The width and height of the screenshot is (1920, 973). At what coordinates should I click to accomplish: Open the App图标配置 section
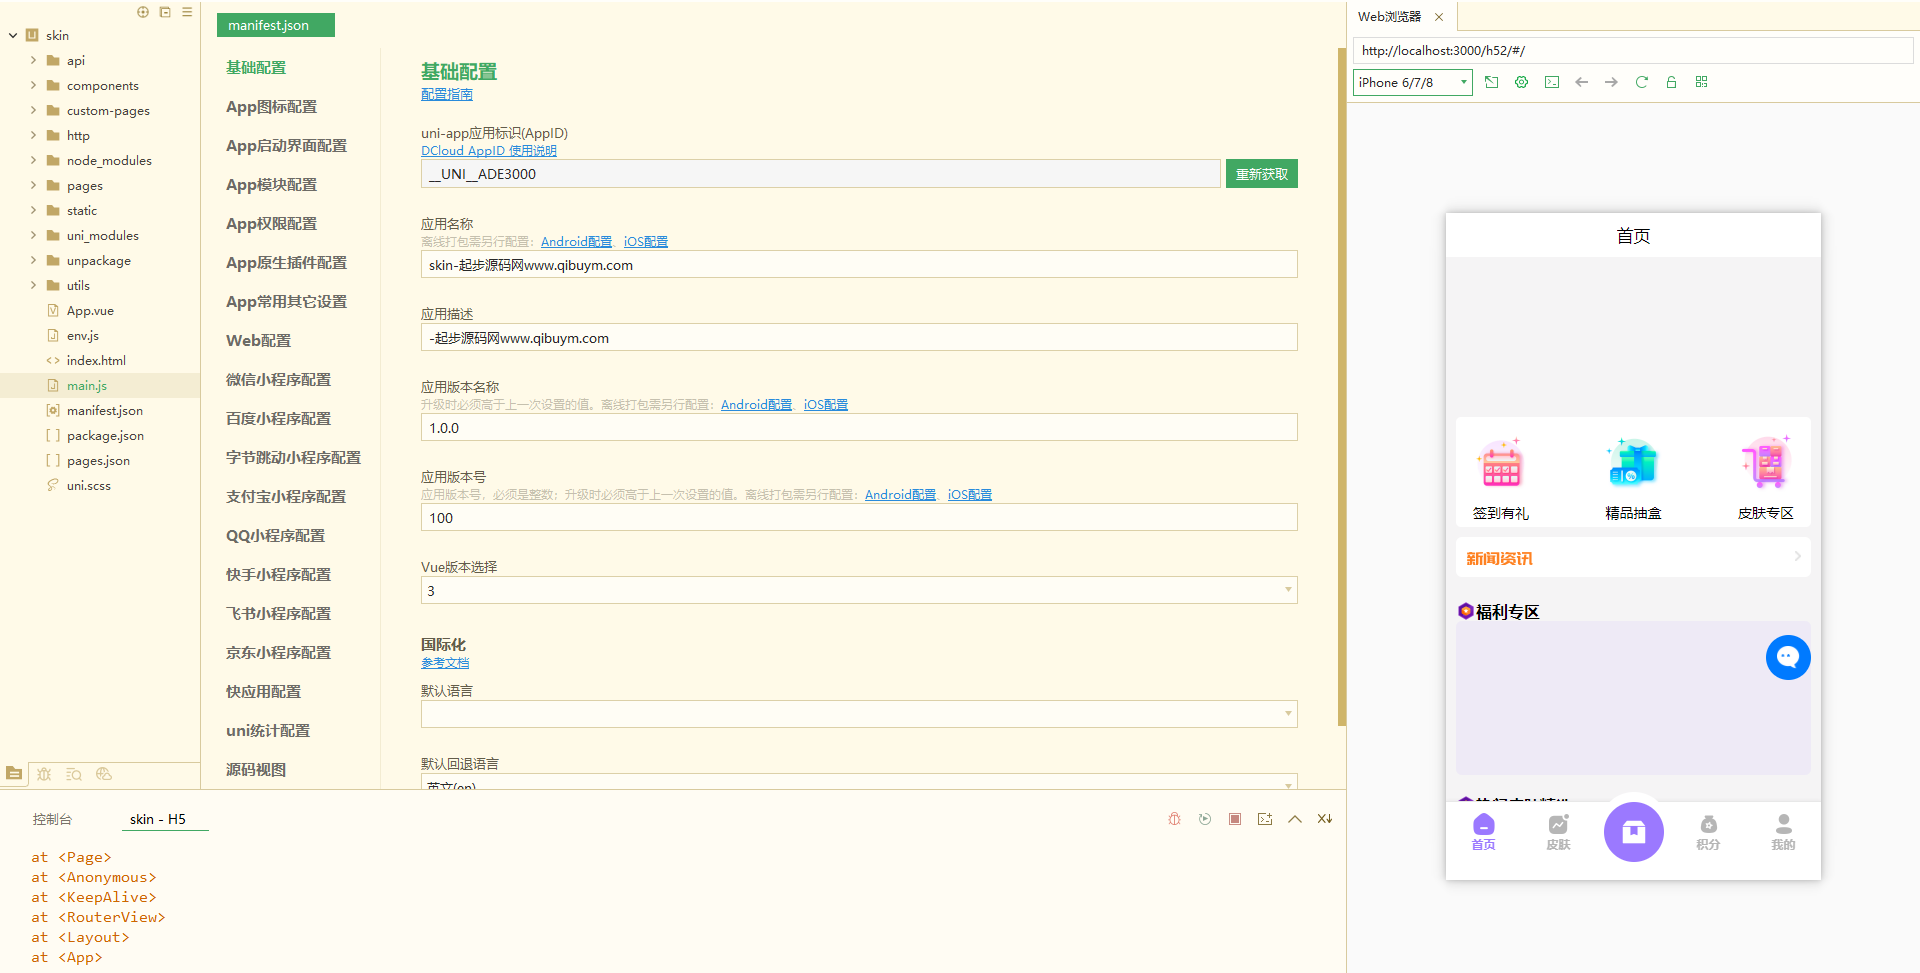click(271, 106)
